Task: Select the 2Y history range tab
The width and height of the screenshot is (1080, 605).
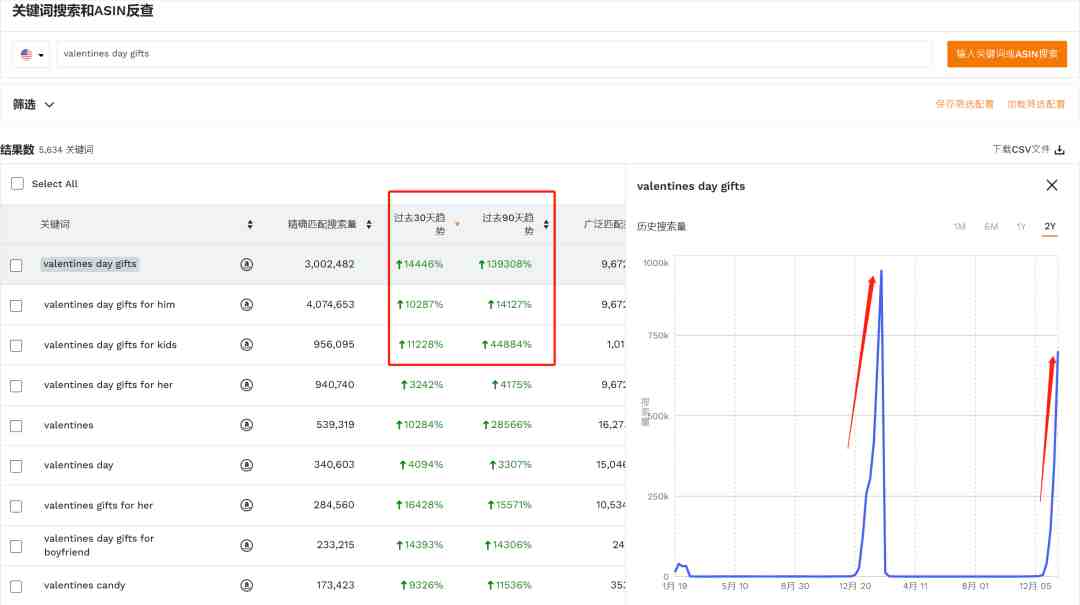Action: 1050,226
